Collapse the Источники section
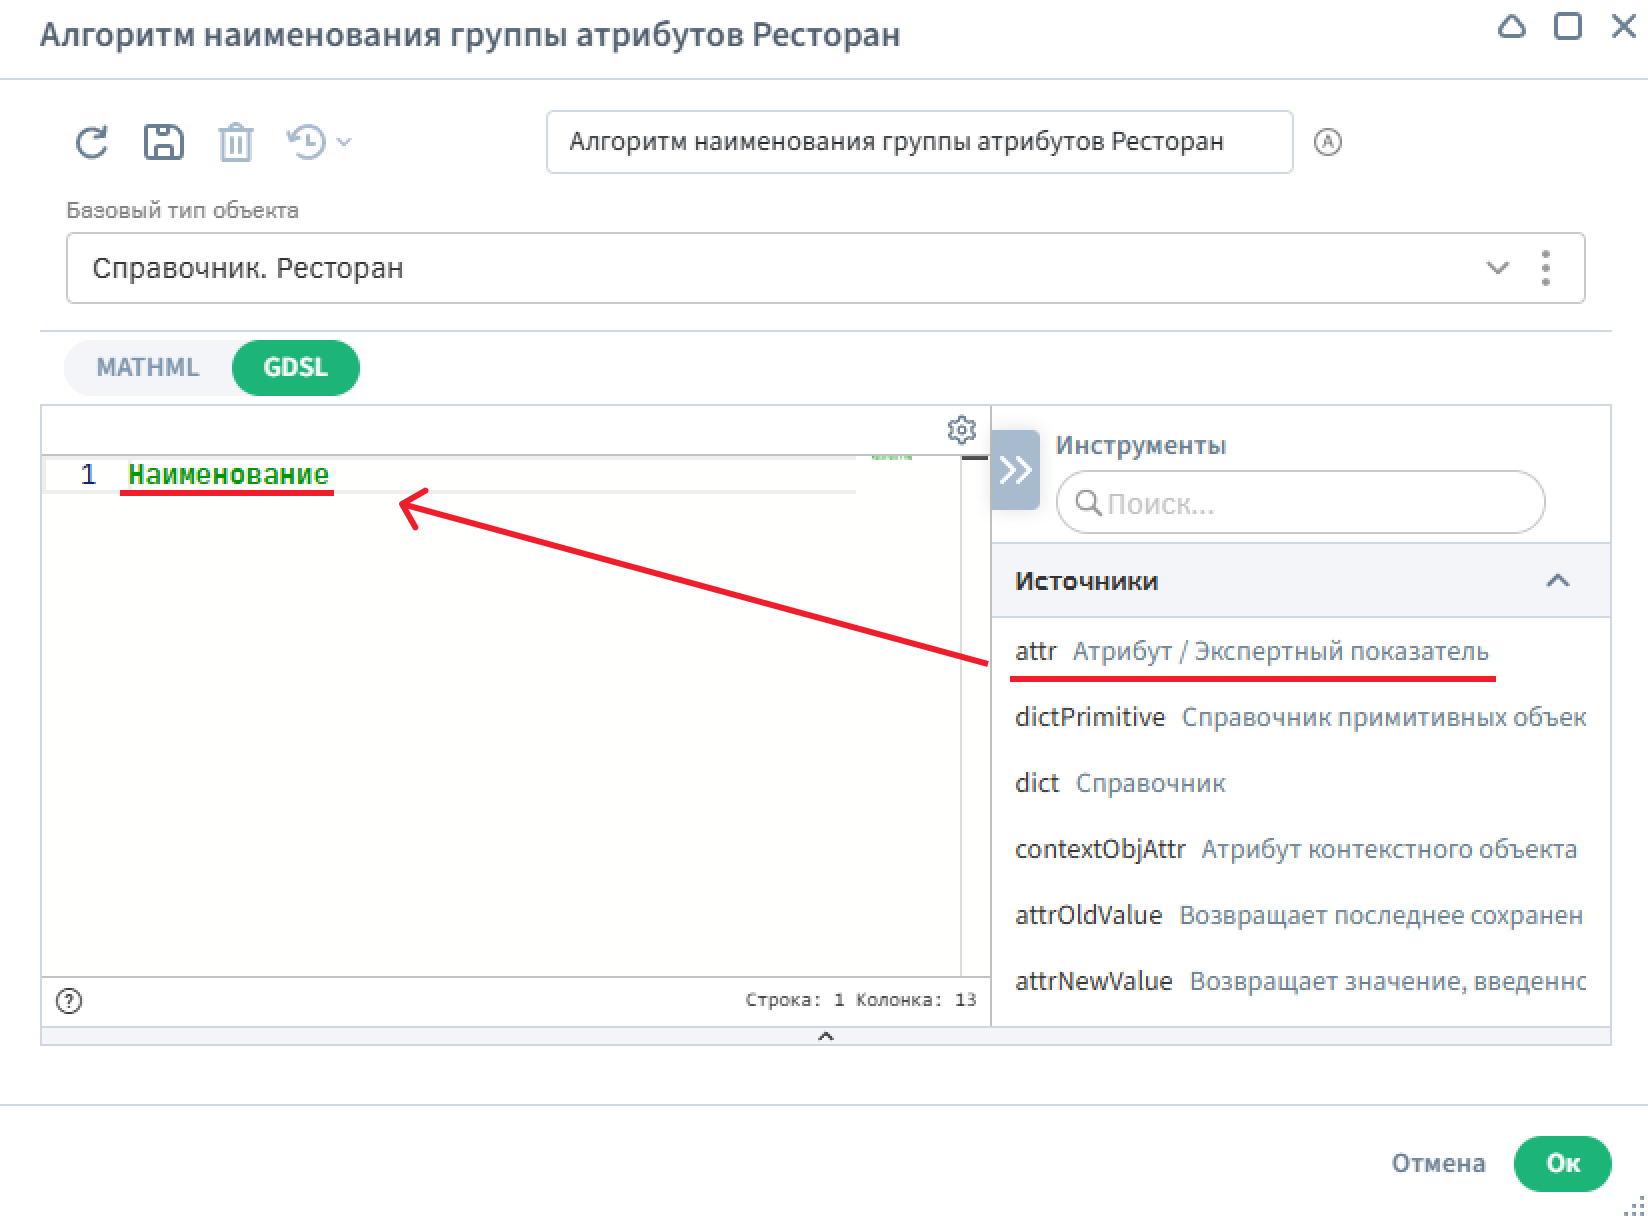The image size is (1648, 1216). coord(1557,581)
